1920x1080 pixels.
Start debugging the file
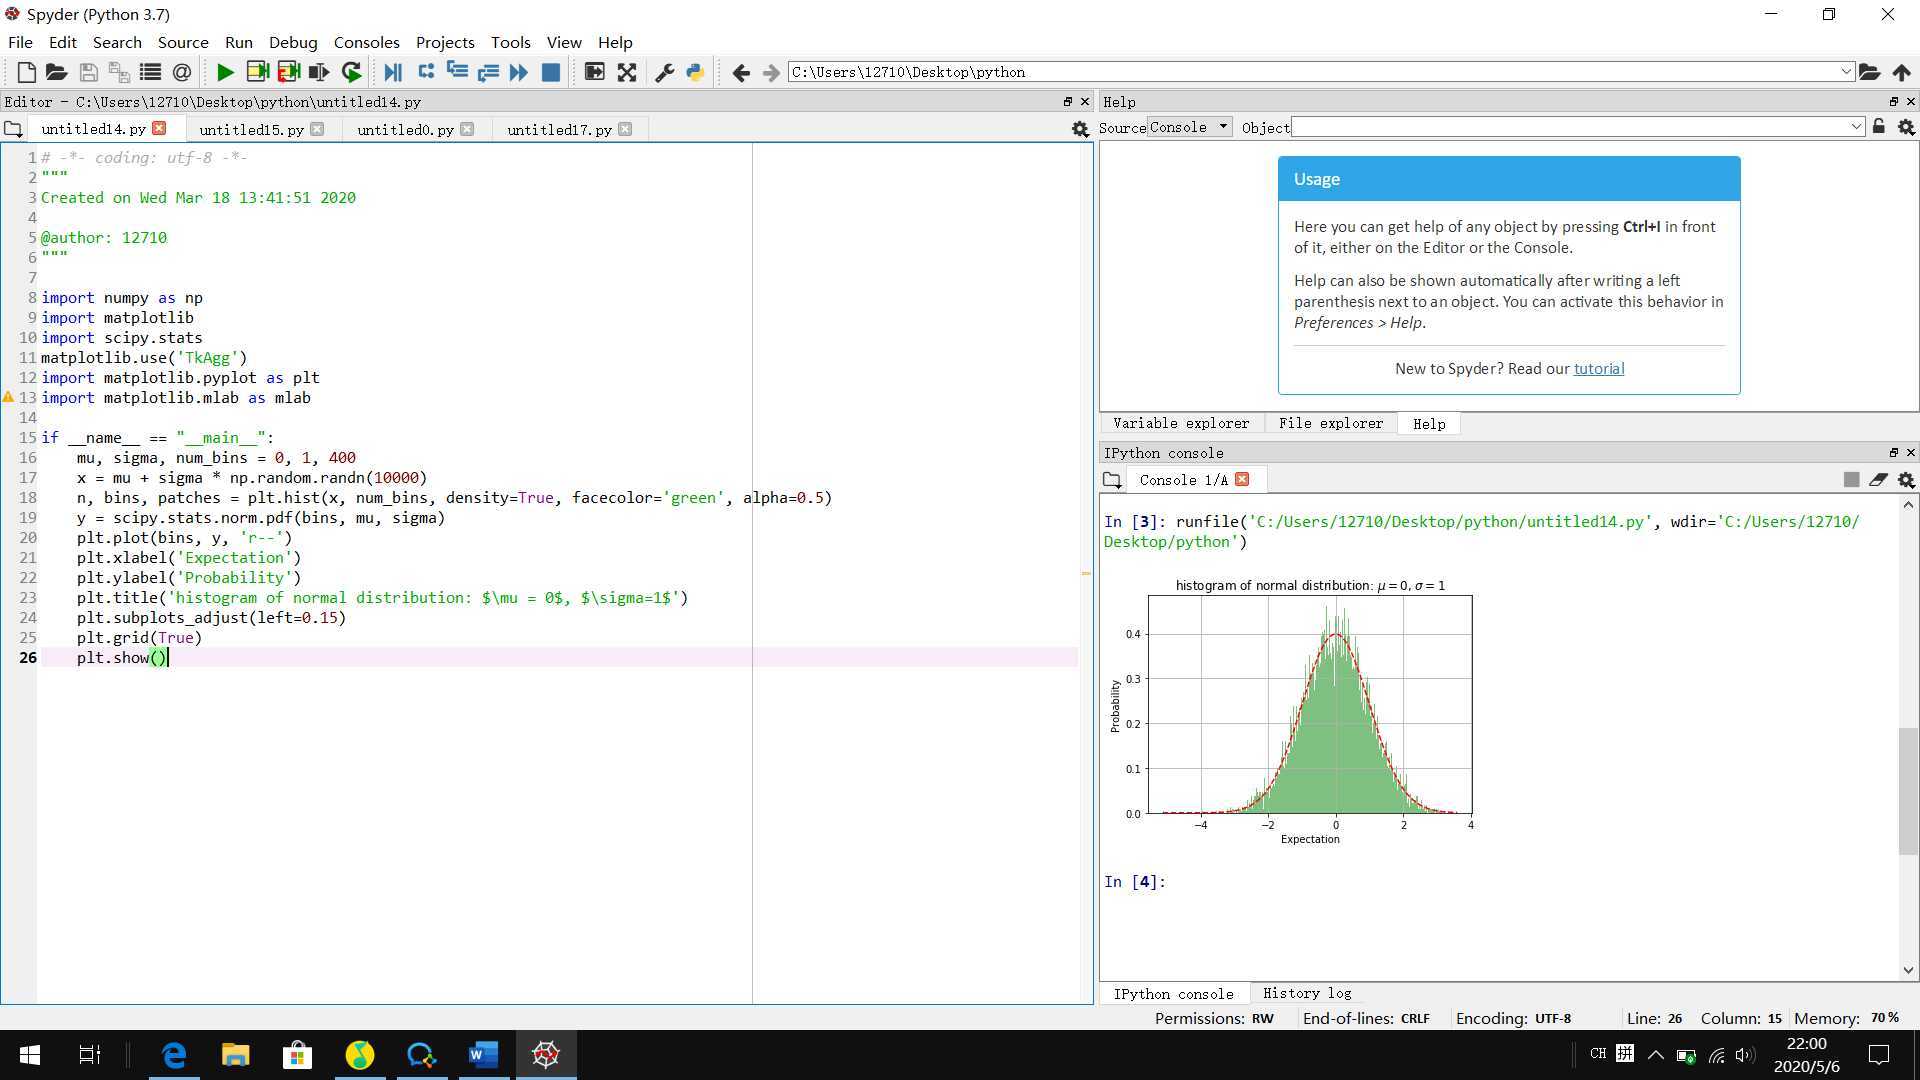393,72
